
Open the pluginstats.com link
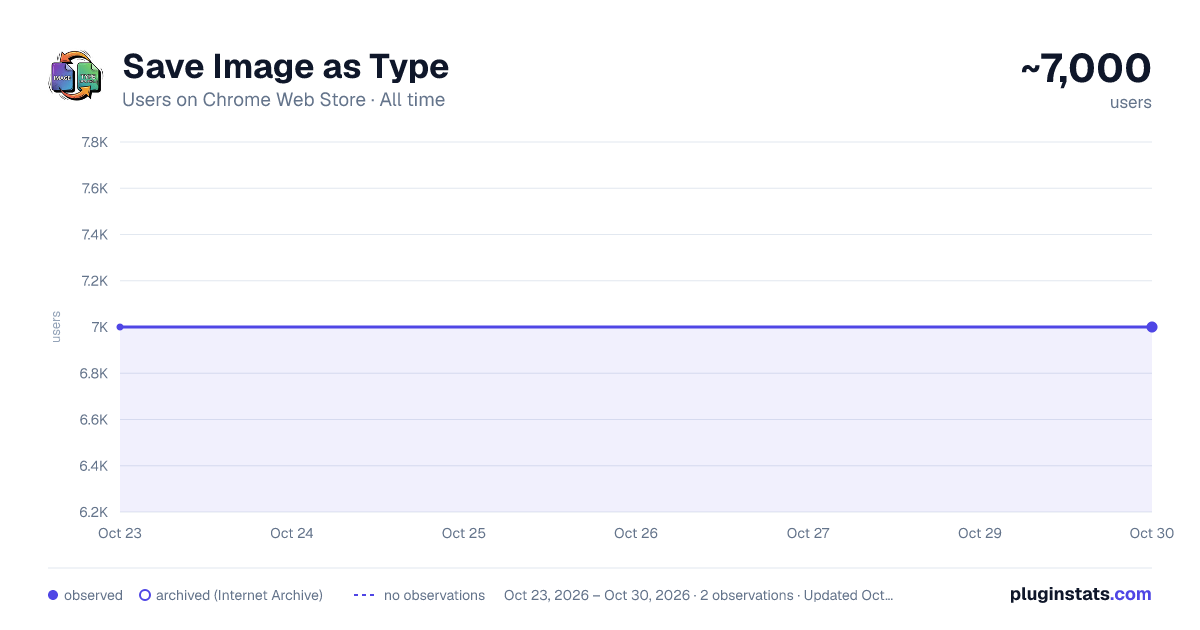[x=1080, y=594]
